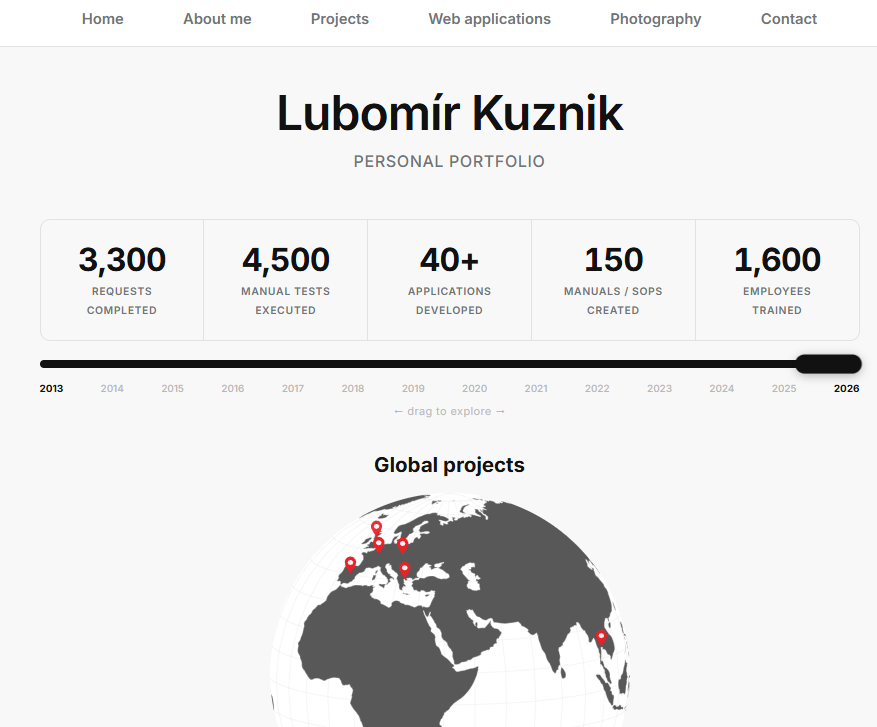Screen dimensions: 877x727
Task: Click the 3,300 Requests Completed stat
Action: [x=122, y=280]
